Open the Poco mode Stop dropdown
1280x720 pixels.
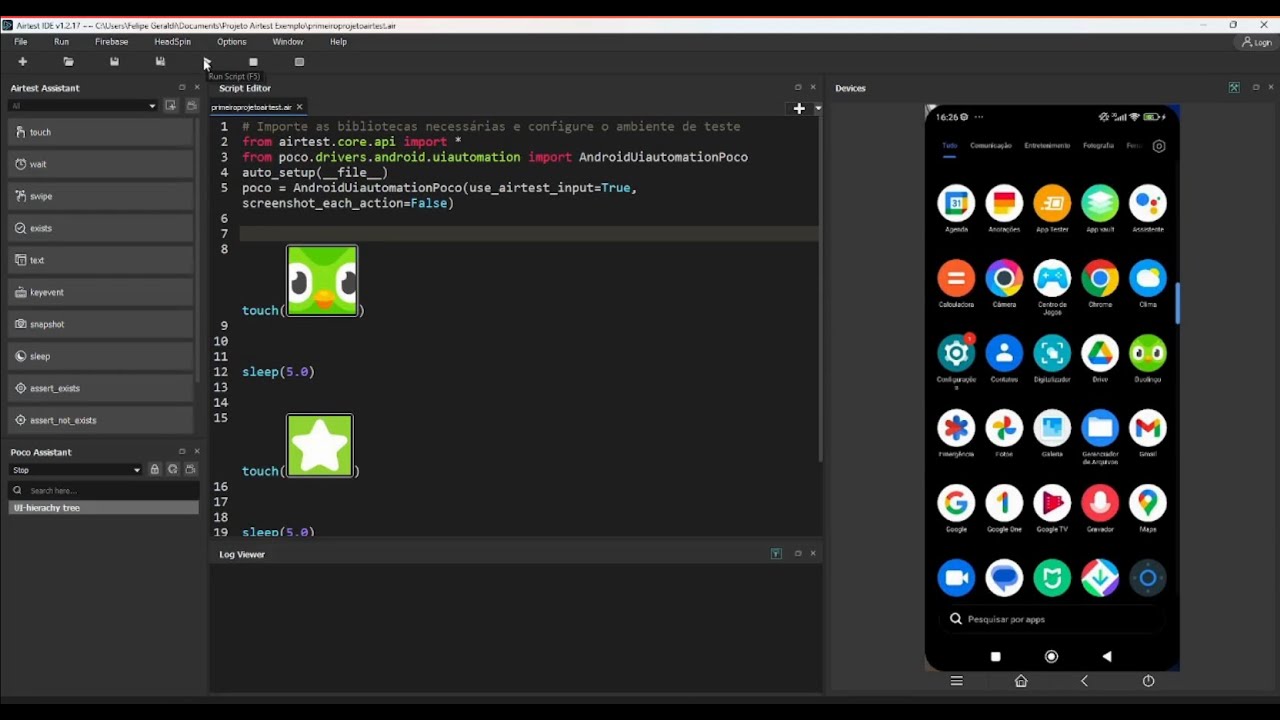(x=76, y=470)
